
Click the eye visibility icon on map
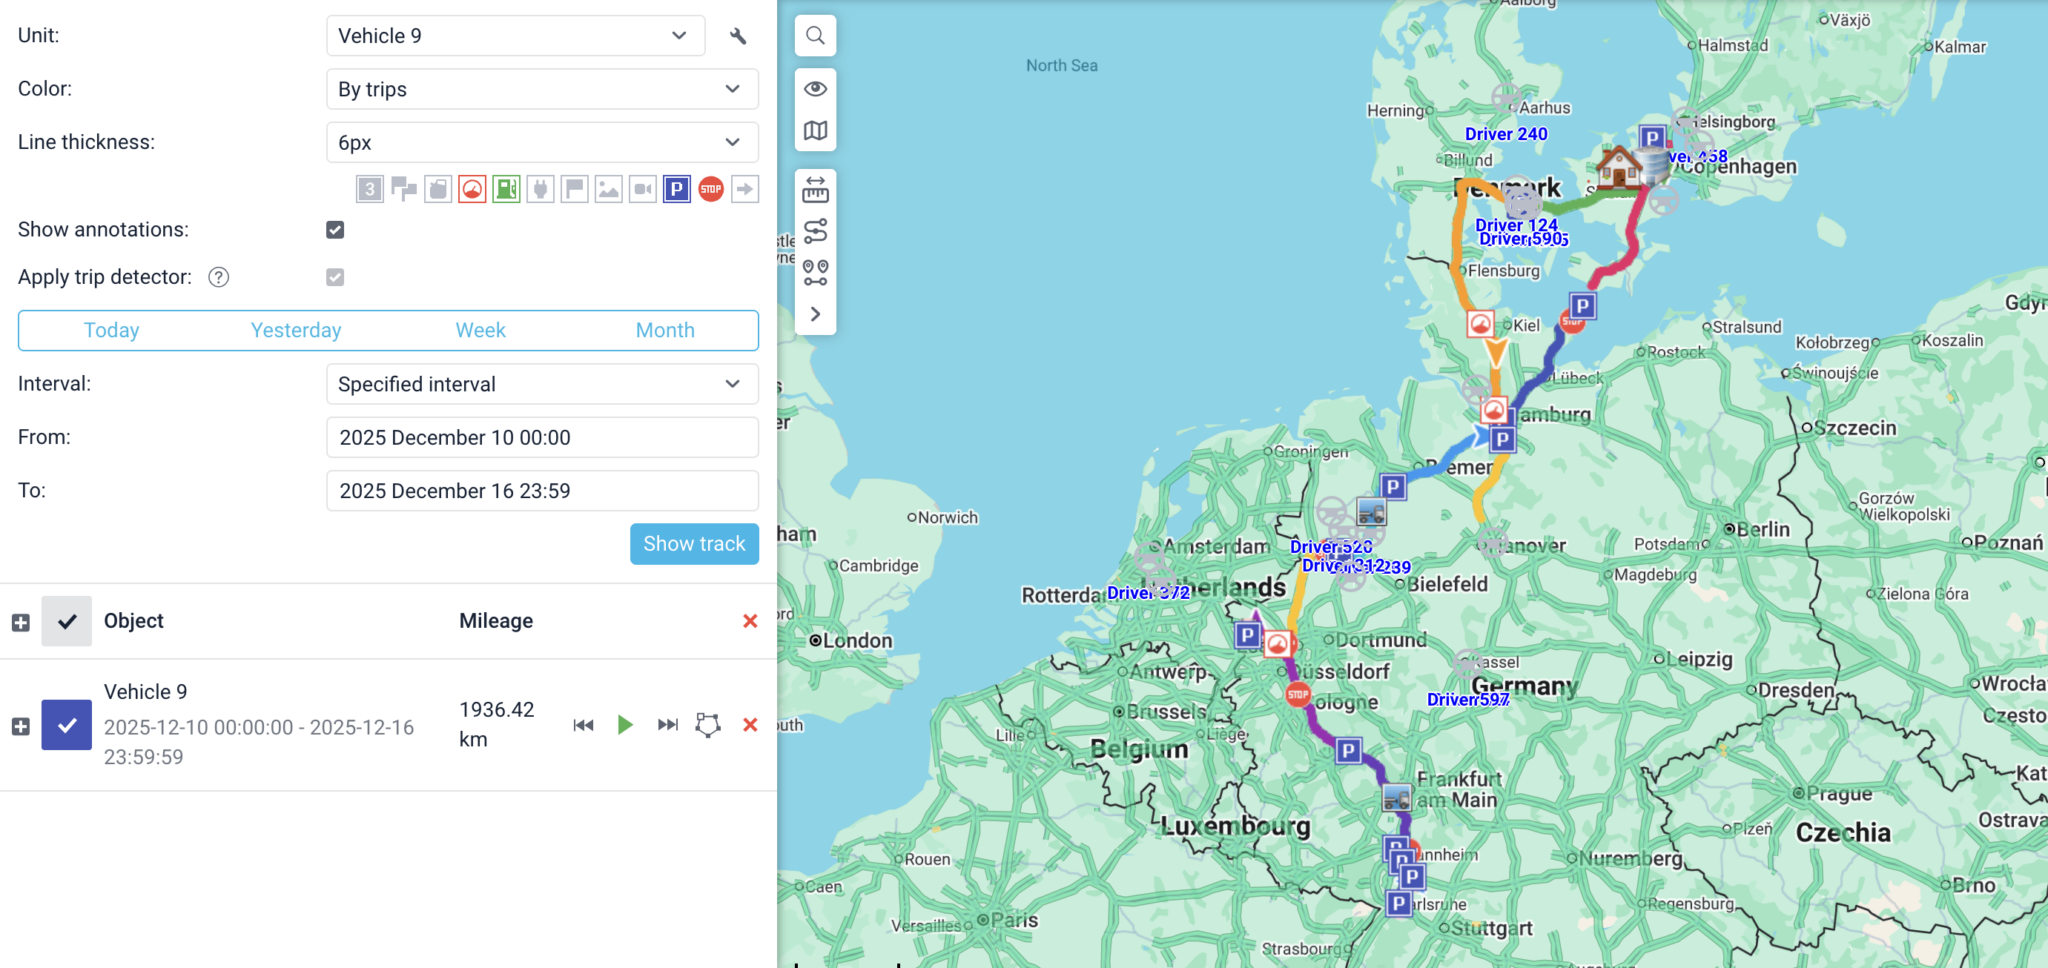(x=816, y=89)
